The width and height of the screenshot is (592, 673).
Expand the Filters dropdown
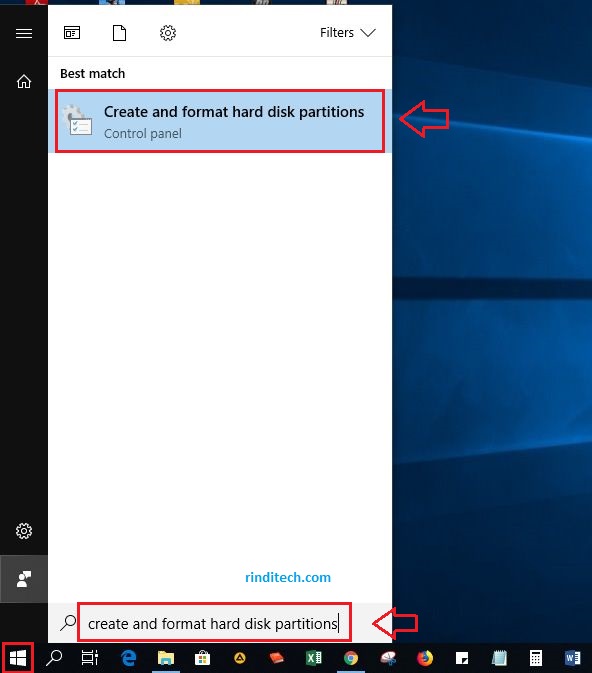point(348,33)
